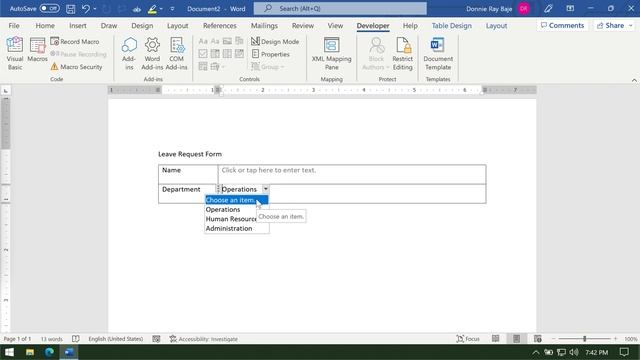Viewport: 640px width, 360px height.
Task: Open the Windows Start menu
Action: coord(9,352)
